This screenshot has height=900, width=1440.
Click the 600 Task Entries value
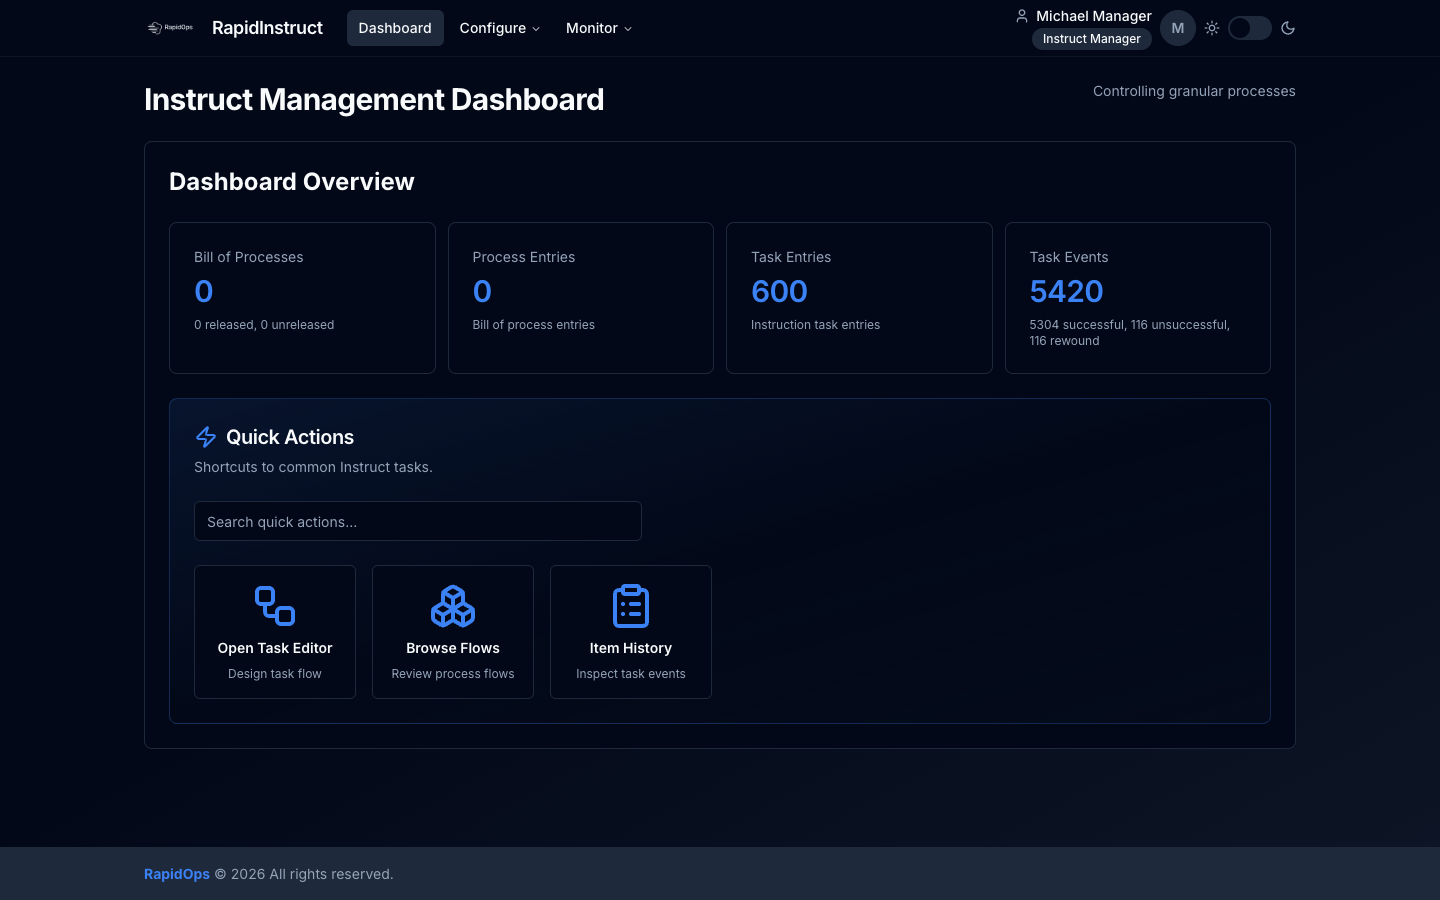779,291
